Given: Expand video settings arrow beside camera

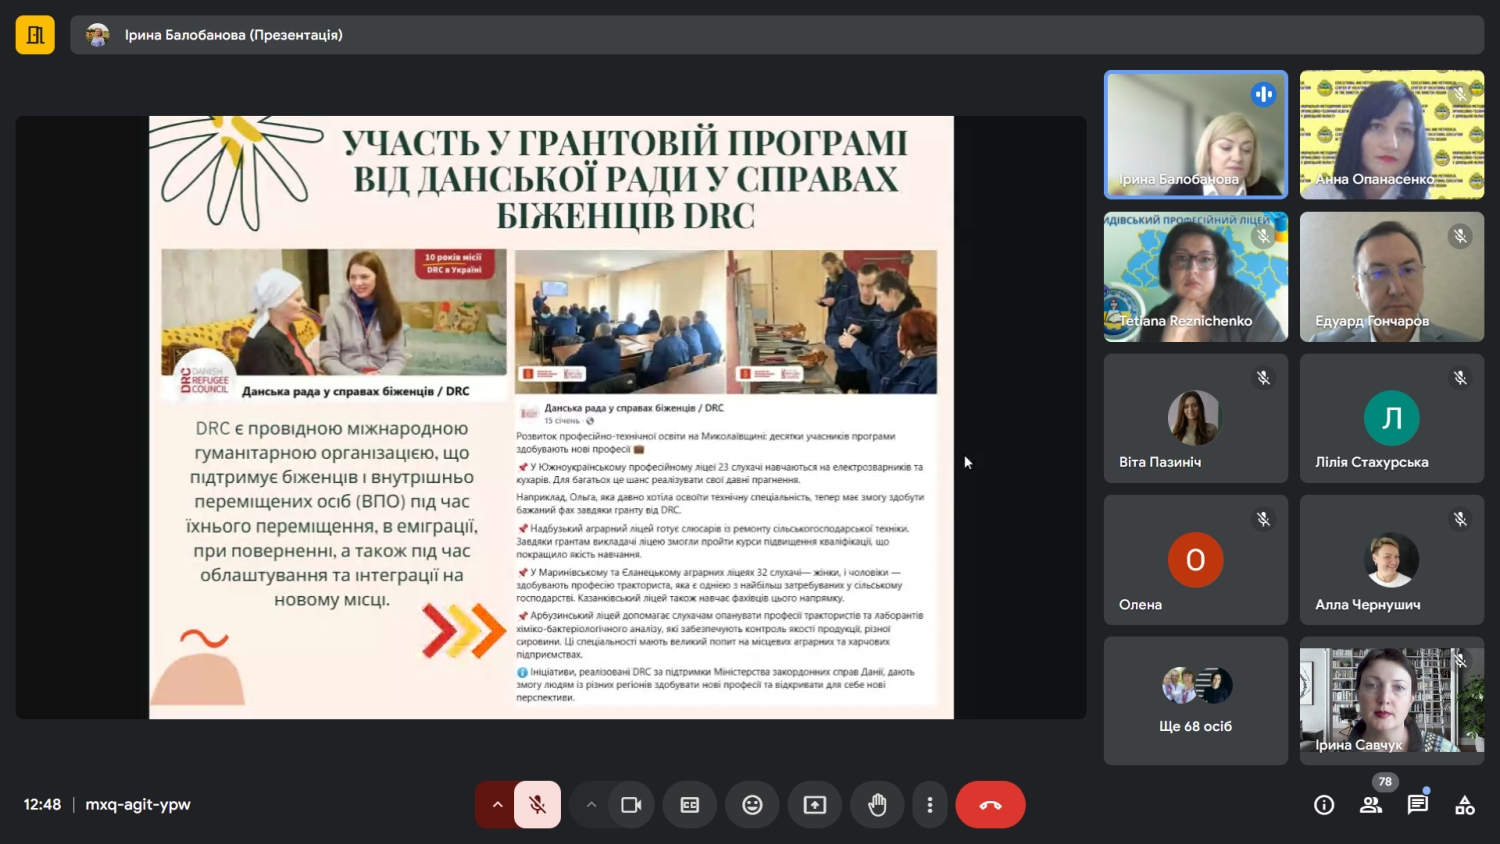Looking at the screenshot, I should pos(591,805).
